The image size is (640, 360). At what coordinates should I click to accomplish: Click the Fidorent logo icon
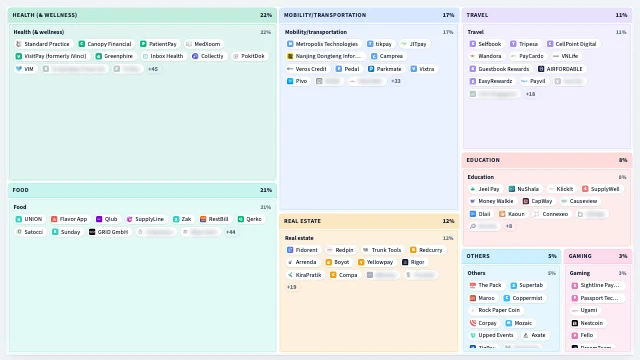coord(290,250)
